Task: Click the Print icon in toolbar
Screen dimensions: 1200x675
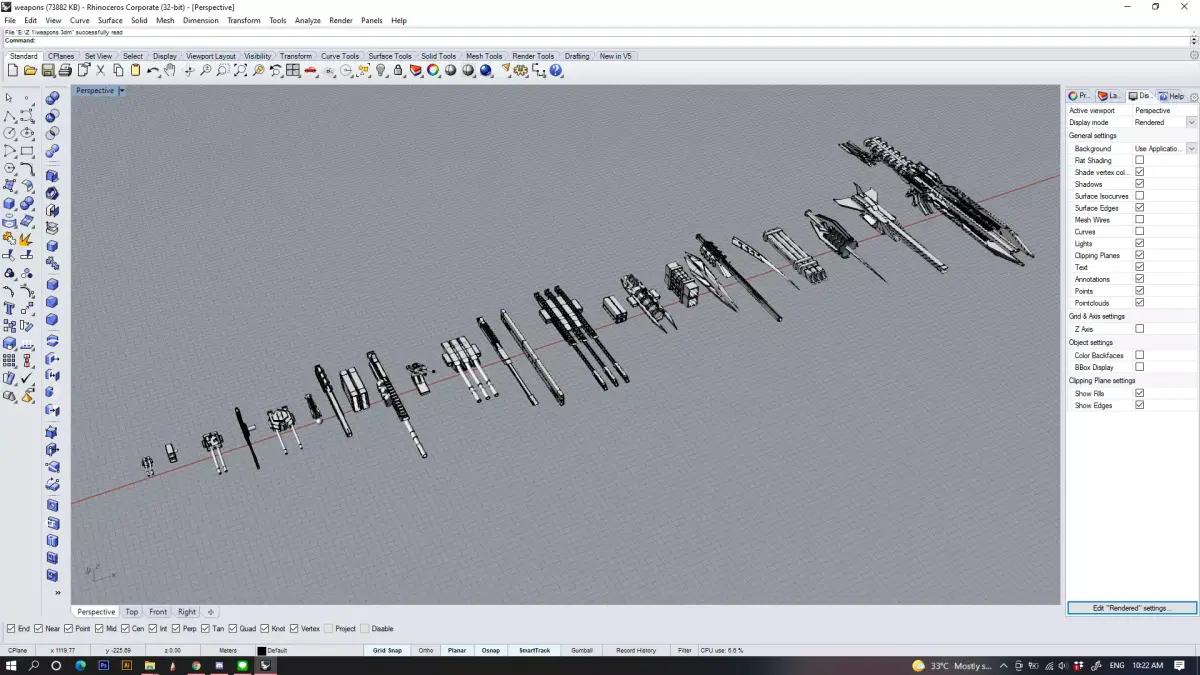Action: 65,71
